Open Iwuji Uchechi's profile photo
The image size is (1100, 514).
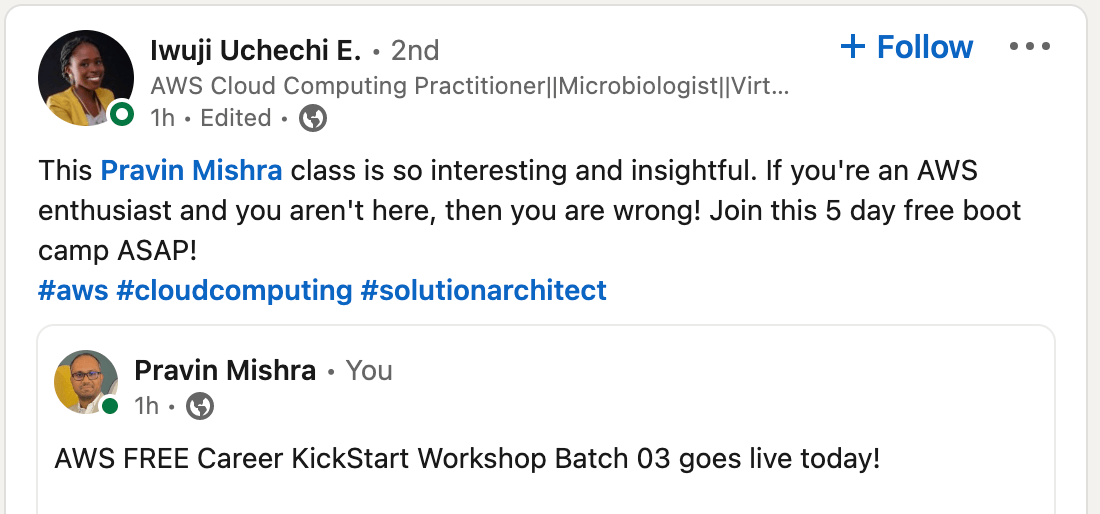(x=85, y=77)
